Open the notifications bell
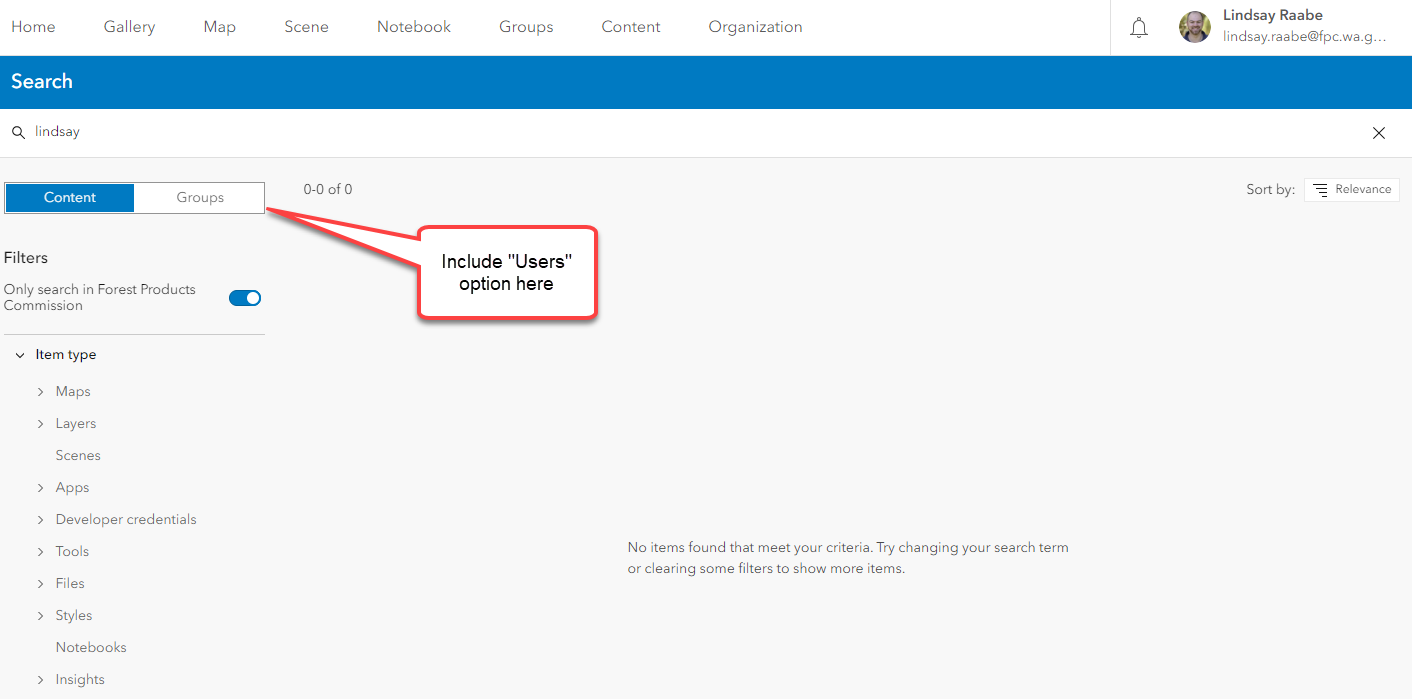 tap(1138, 28)
